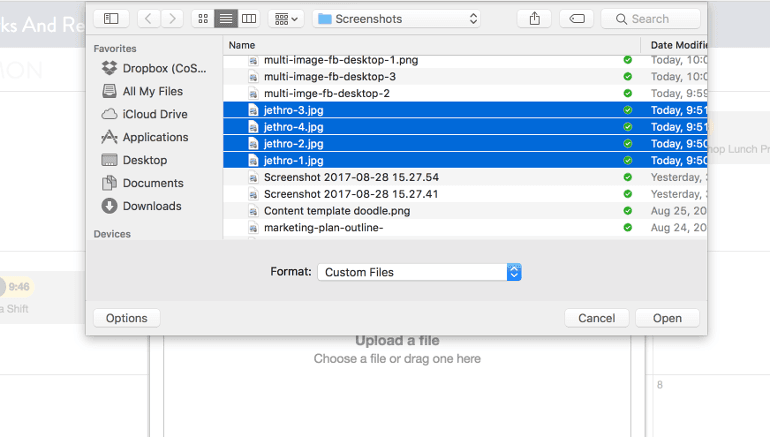
Task: Toggle the sidebar visibility button
Action: click(111, 18)
